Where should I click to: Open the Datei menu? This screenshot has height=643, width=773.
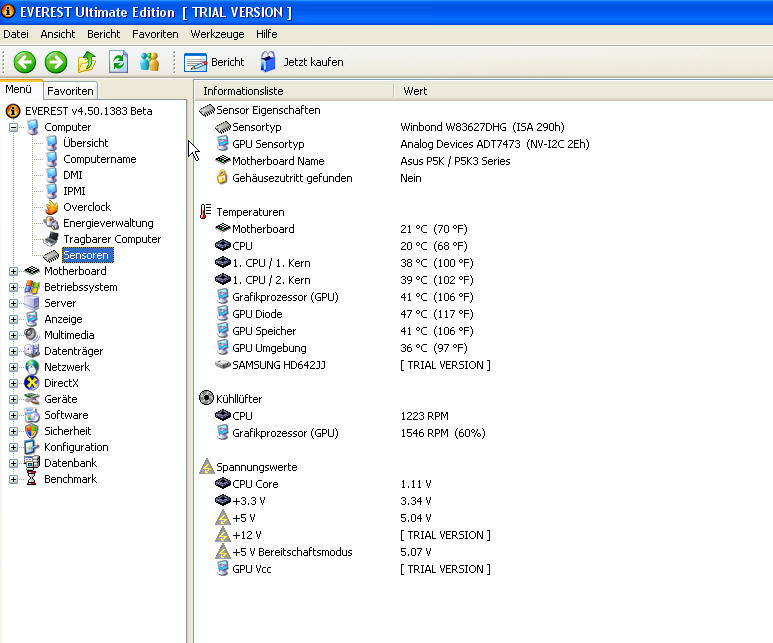16,34
